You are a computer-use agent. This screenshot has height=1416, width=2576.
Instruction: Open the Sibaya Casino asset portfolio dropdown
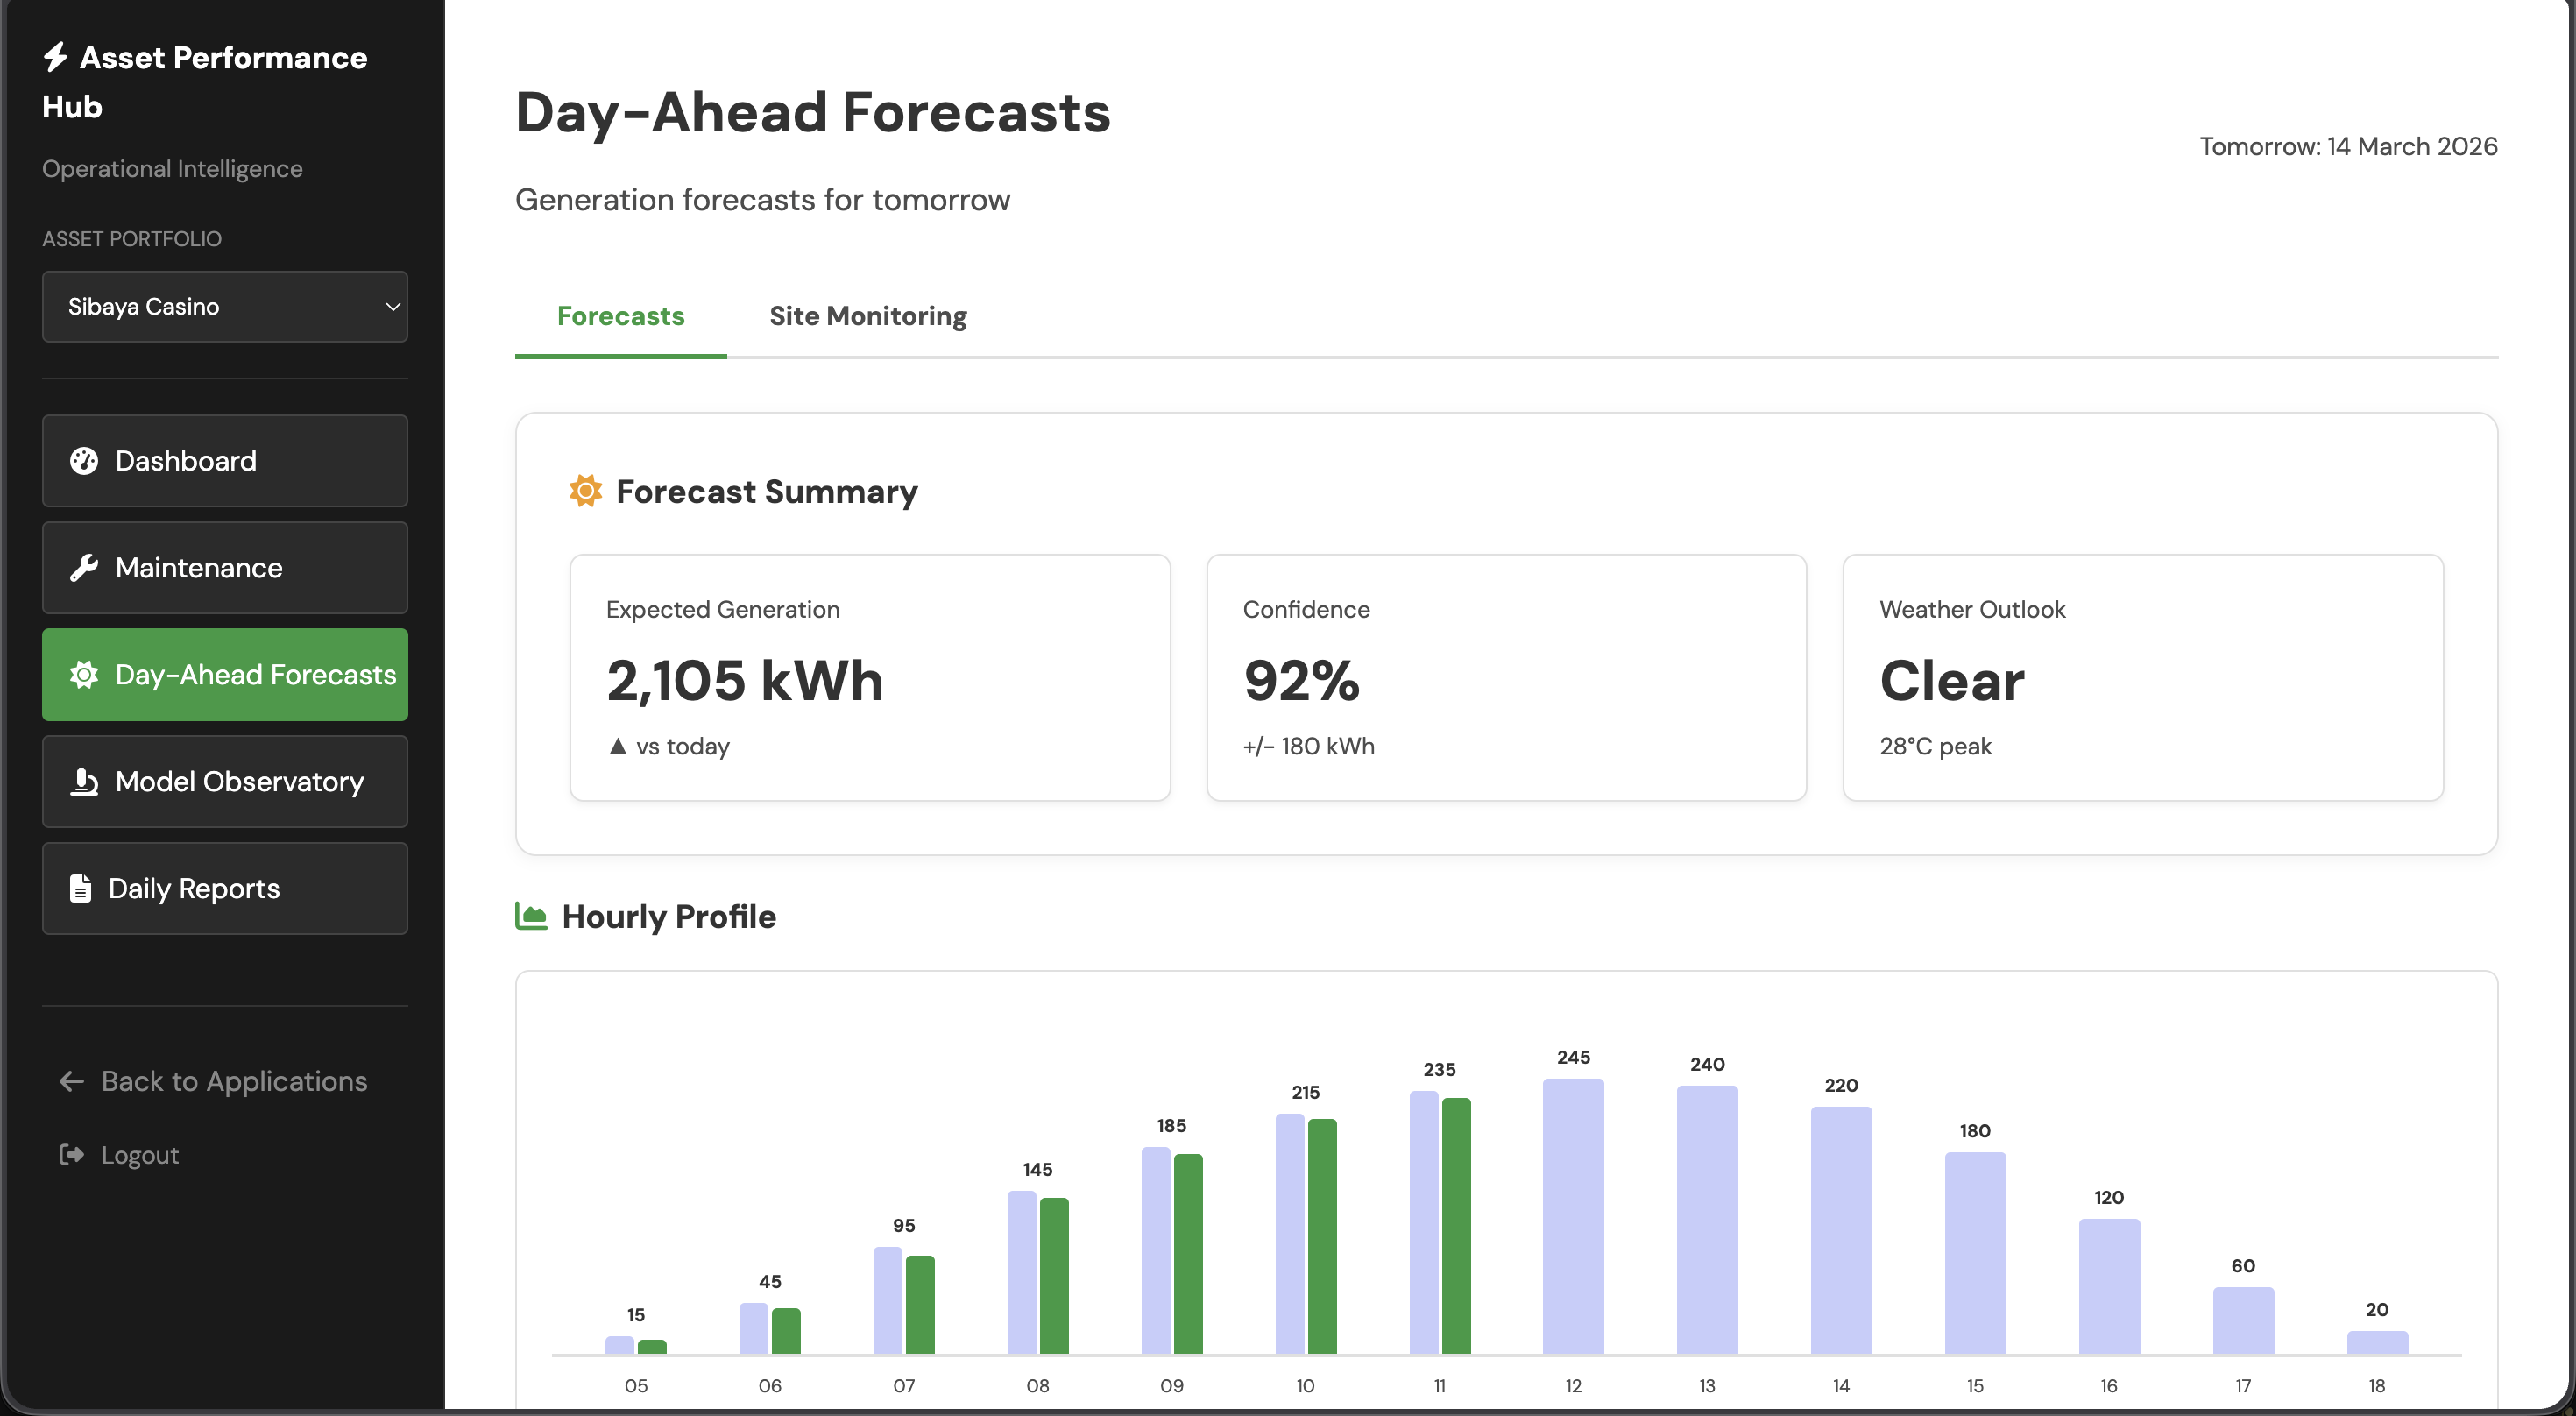pos(224,307)
